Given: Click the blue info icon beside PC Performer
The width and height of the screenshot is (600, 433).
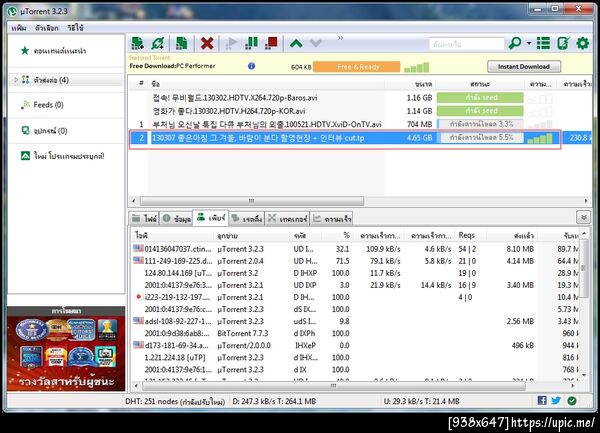Looking at the screenshot, I should [251, 66].
